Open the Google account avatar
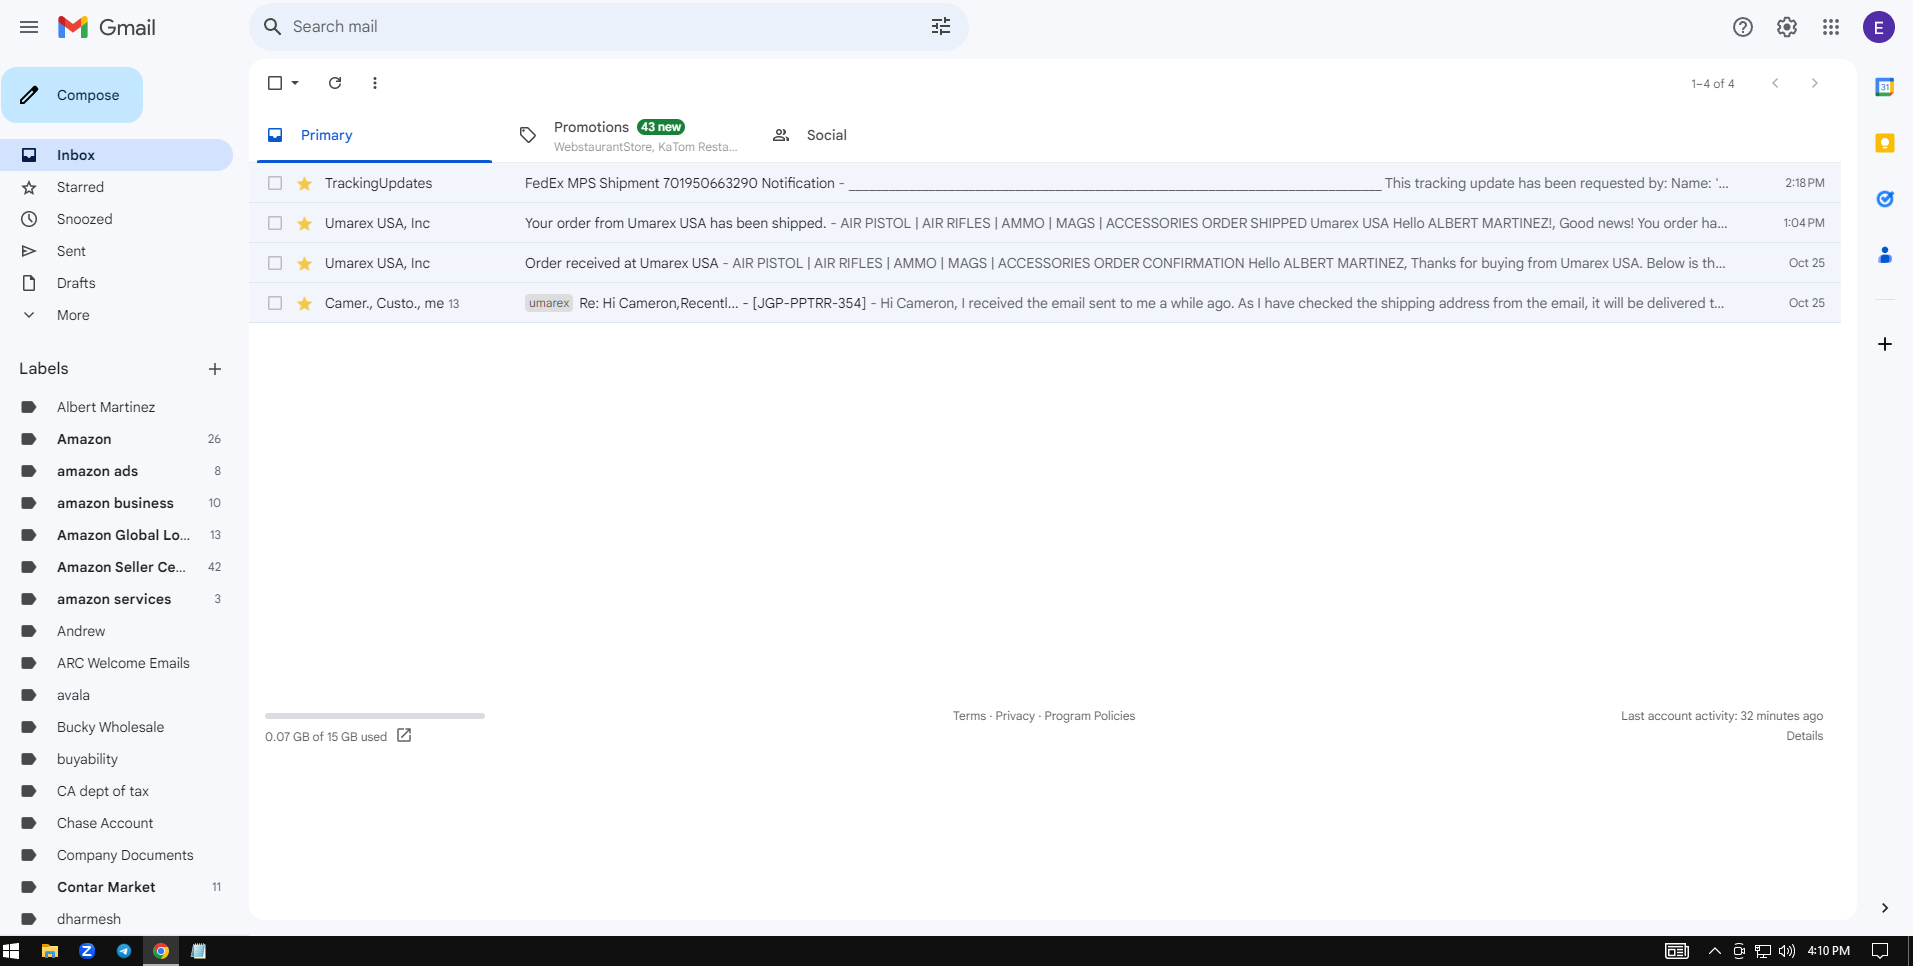 click(1879, 27)
